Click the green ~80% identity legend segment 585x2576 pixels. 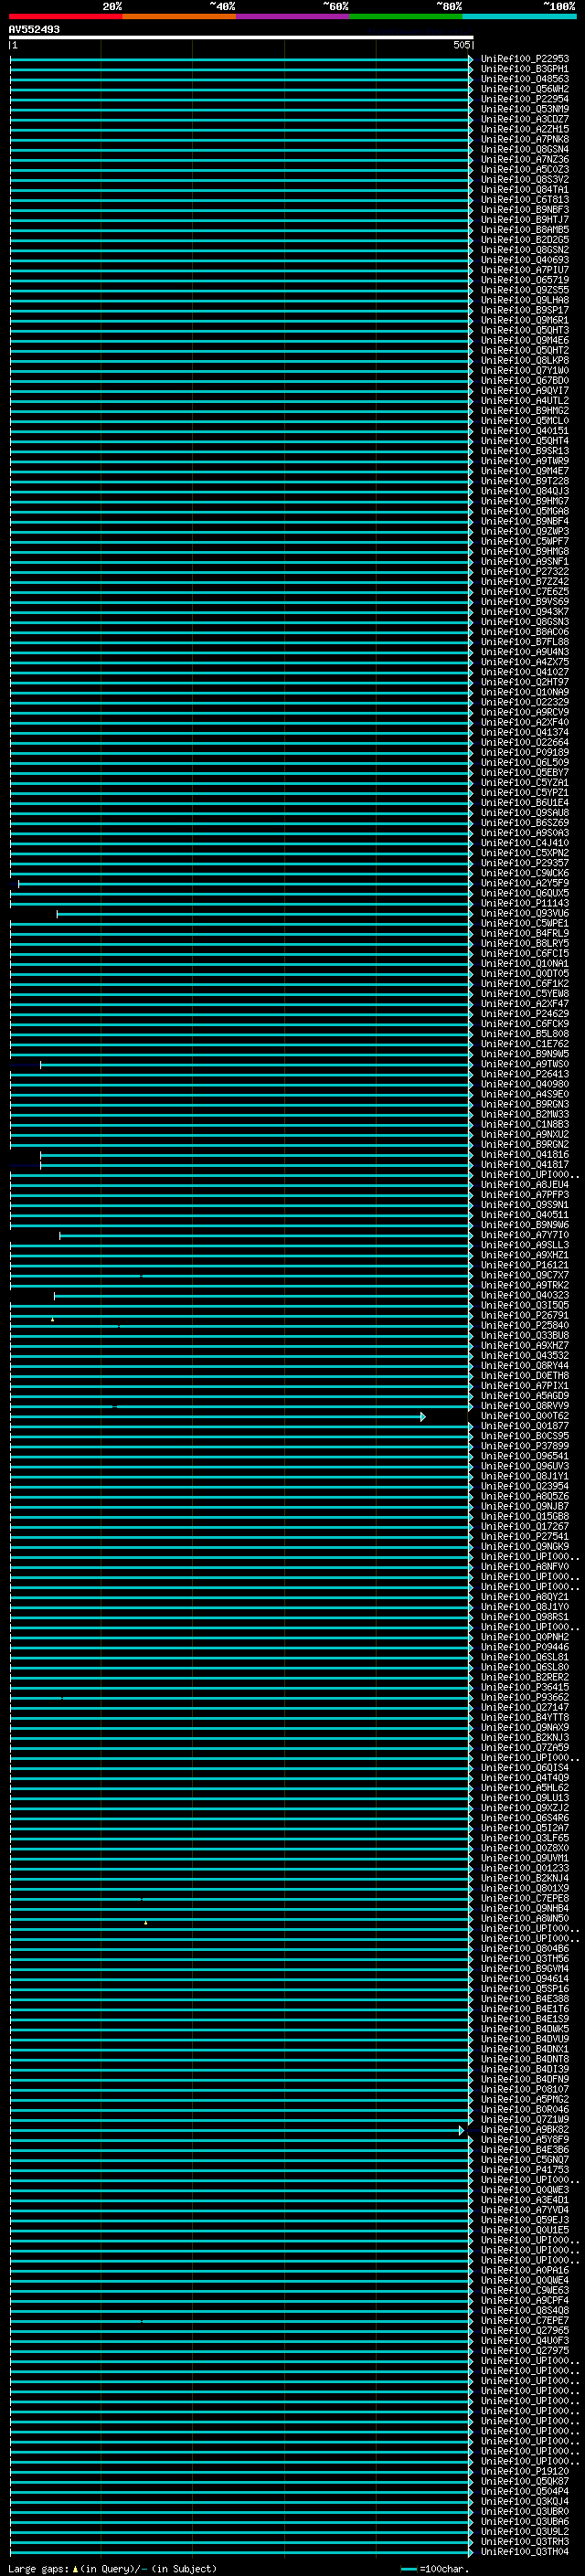point(406,16)
